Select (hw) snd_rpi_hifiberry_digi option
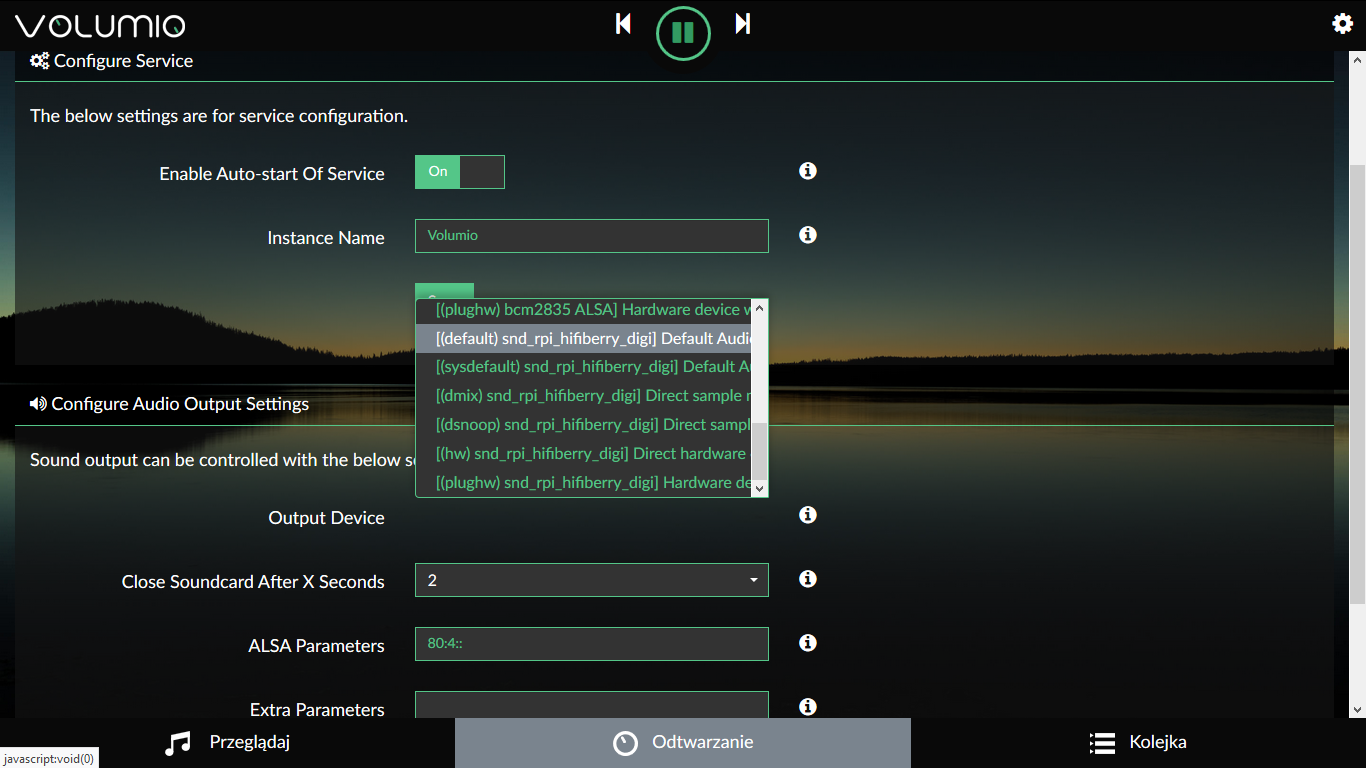This screenshot has width=1366, height=768. point(583,454)
